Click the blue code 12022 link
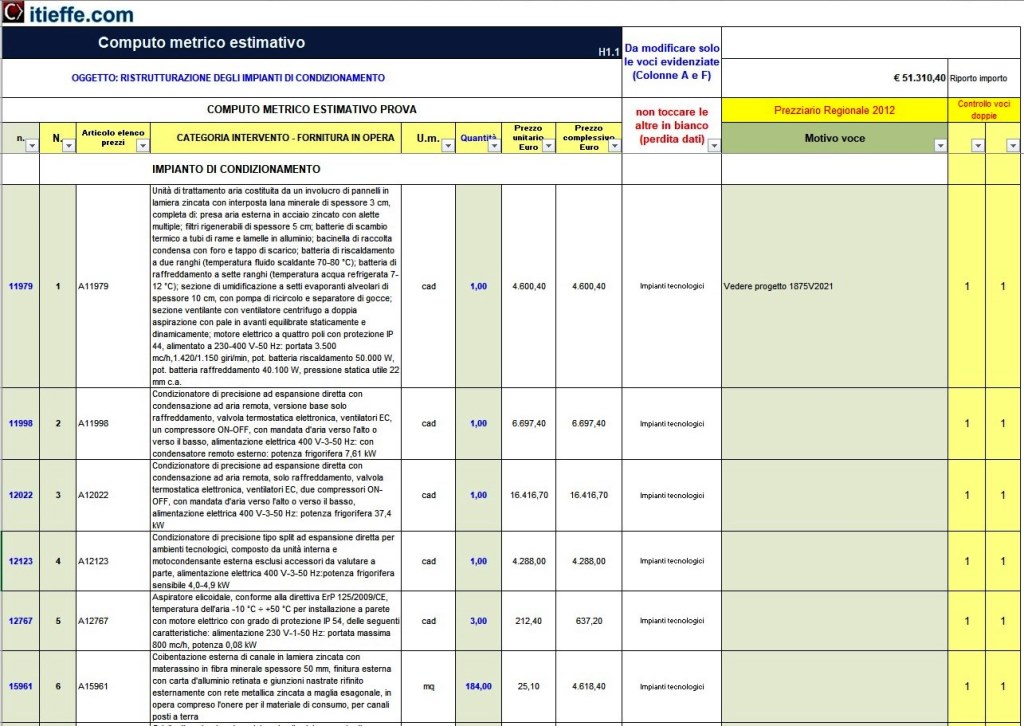Screen dimensions: 1024x726 [x=21, y=495]
